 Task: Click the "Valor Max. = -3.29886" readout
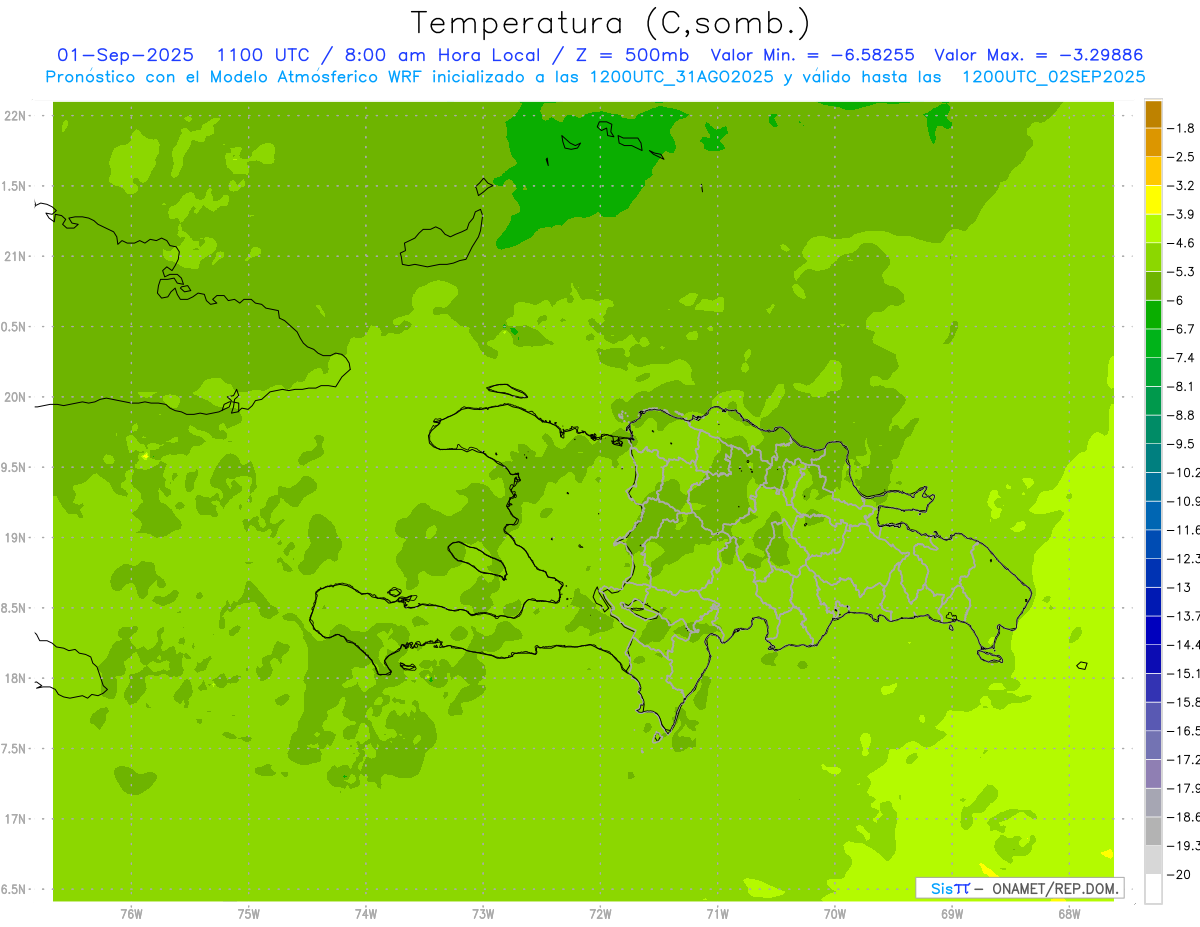click(1038, 55)
